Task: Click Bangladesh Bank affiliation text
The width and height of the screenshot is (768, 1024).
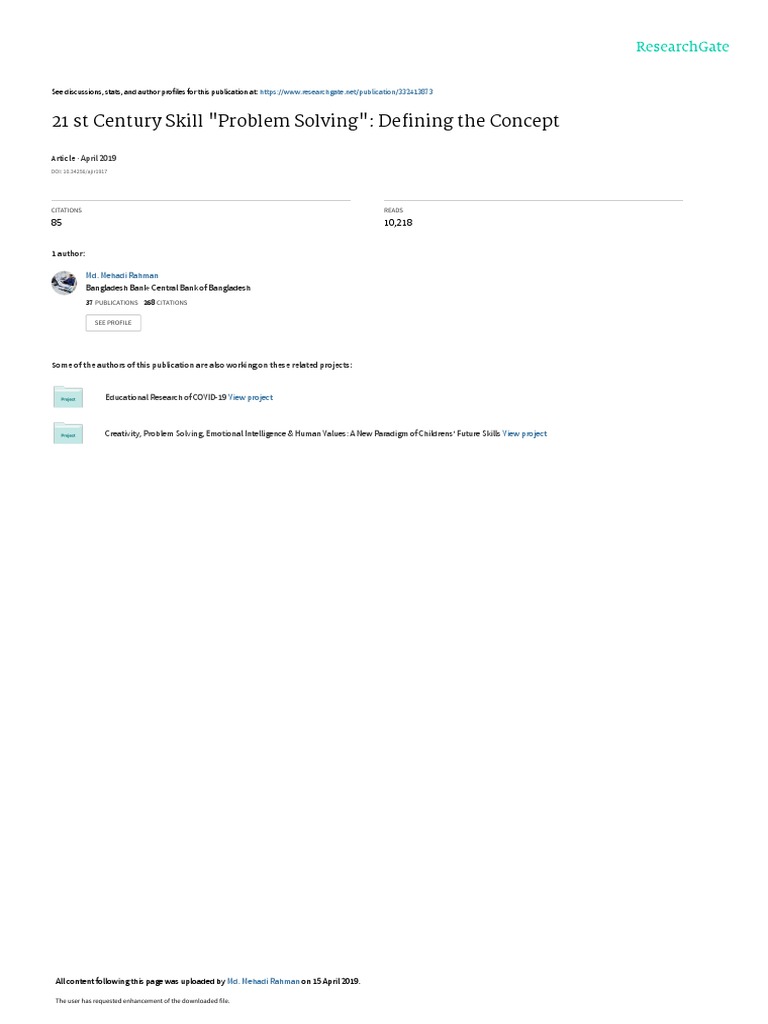Action: click(168, 288)
